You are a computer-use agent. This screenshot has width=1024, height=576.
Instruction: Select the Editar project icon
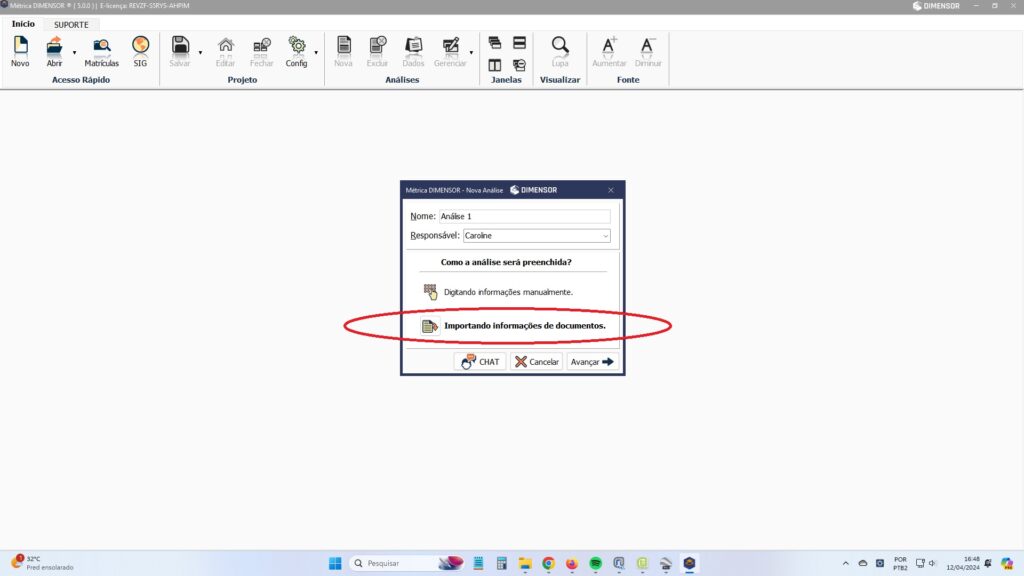coord(225,52)
